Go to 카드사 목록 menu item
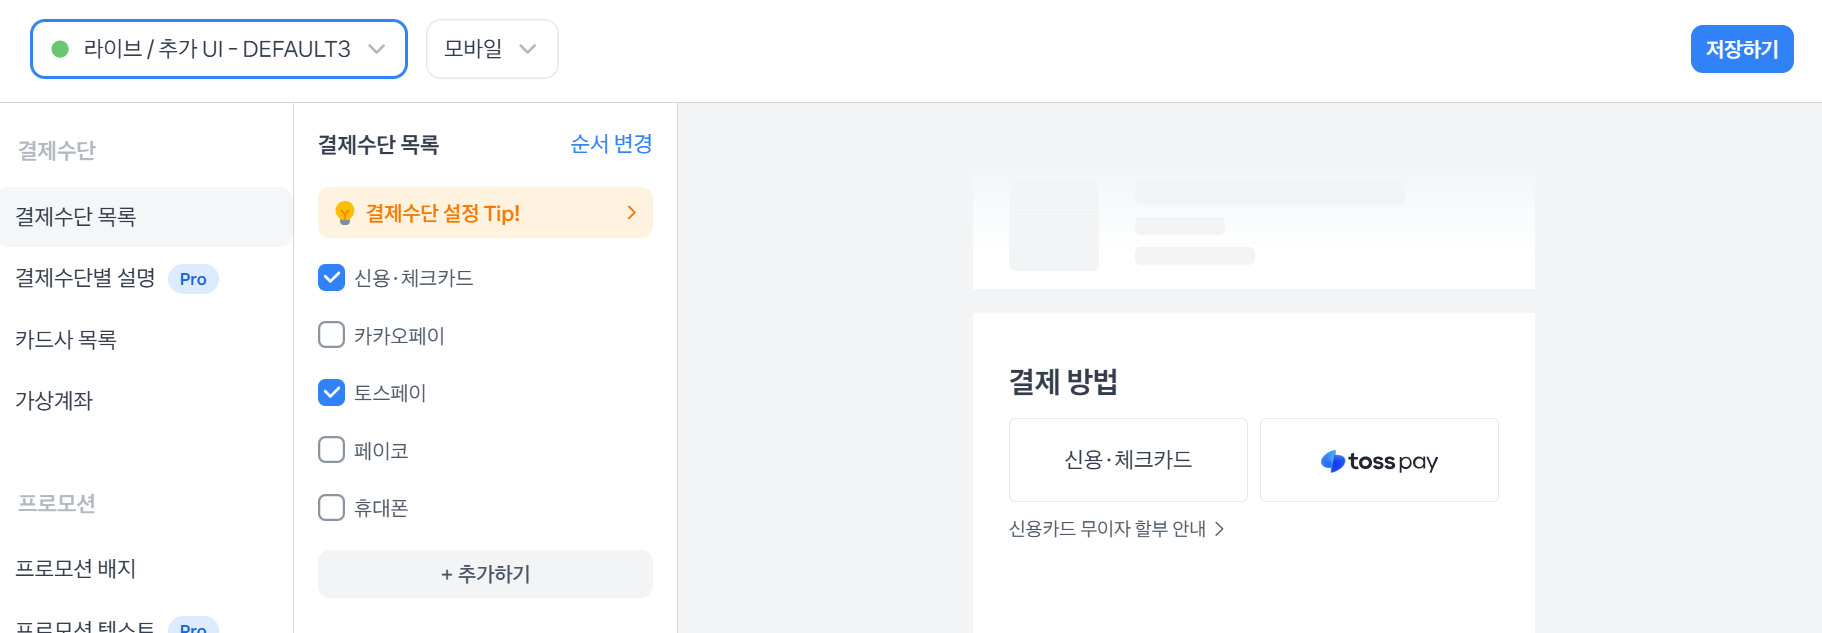 [x=66, y=340]
